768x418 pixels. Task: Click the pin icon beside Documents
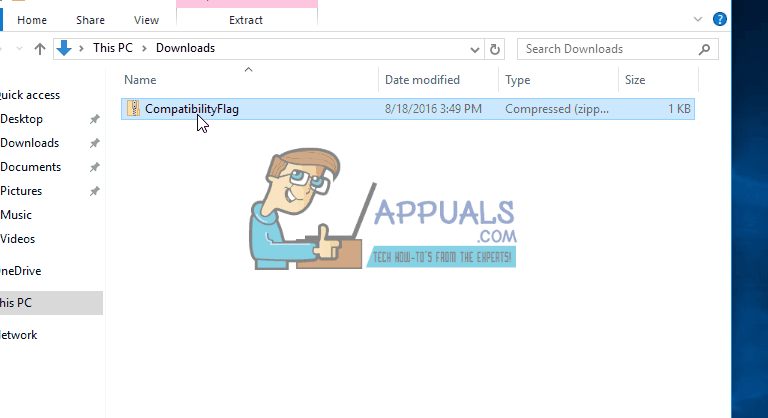(x=95, y=167)
